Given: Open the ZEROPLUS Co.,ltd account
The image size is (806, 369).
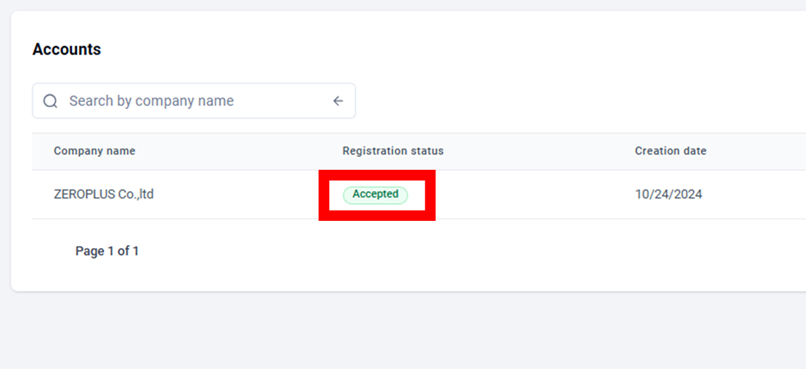Looking at the screenshot, I should click(104, 195).
